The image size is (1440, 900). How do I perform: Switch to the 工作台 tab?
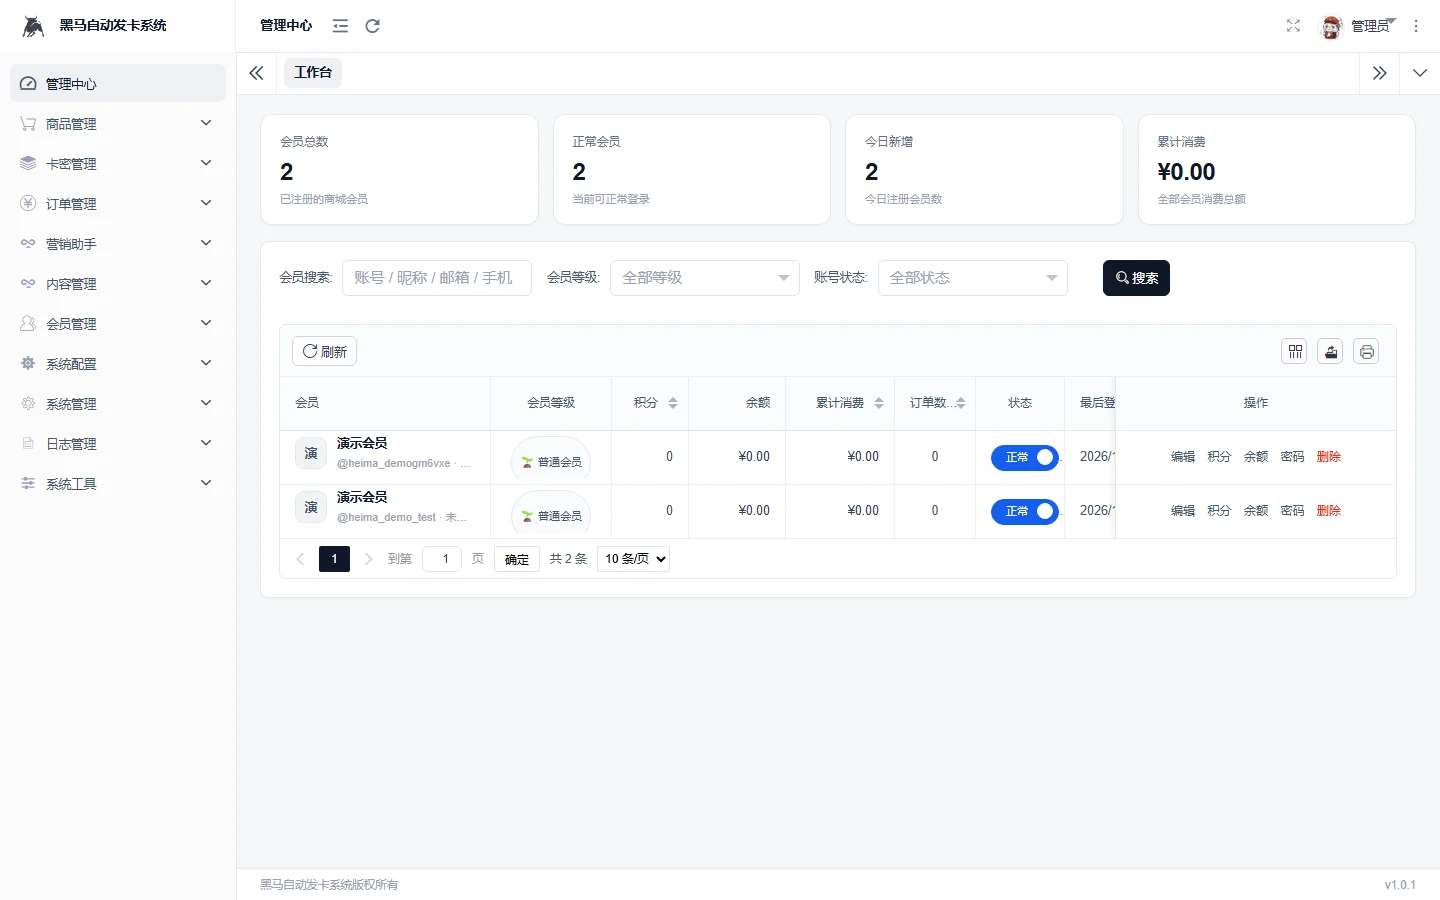point(313,73)
